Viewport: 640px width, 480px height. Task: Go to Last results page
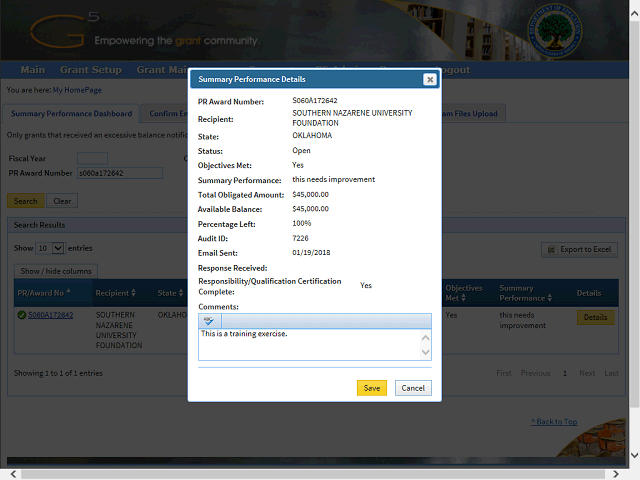coord(611,373)
